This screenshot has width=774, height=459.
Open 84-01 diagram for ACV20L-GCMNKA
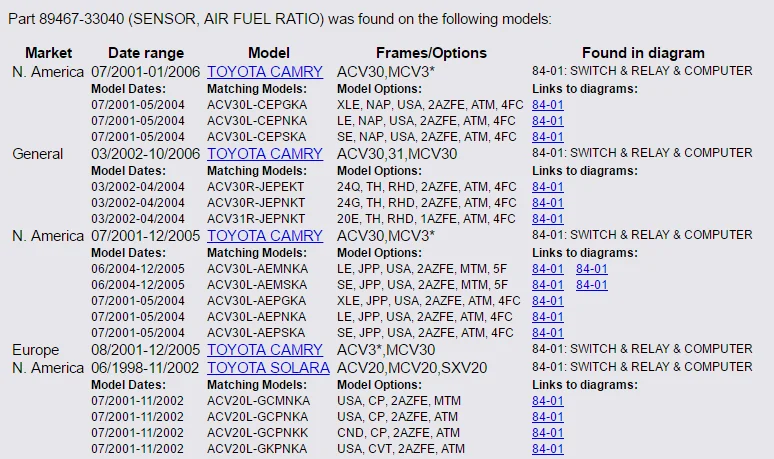point(547,401)
